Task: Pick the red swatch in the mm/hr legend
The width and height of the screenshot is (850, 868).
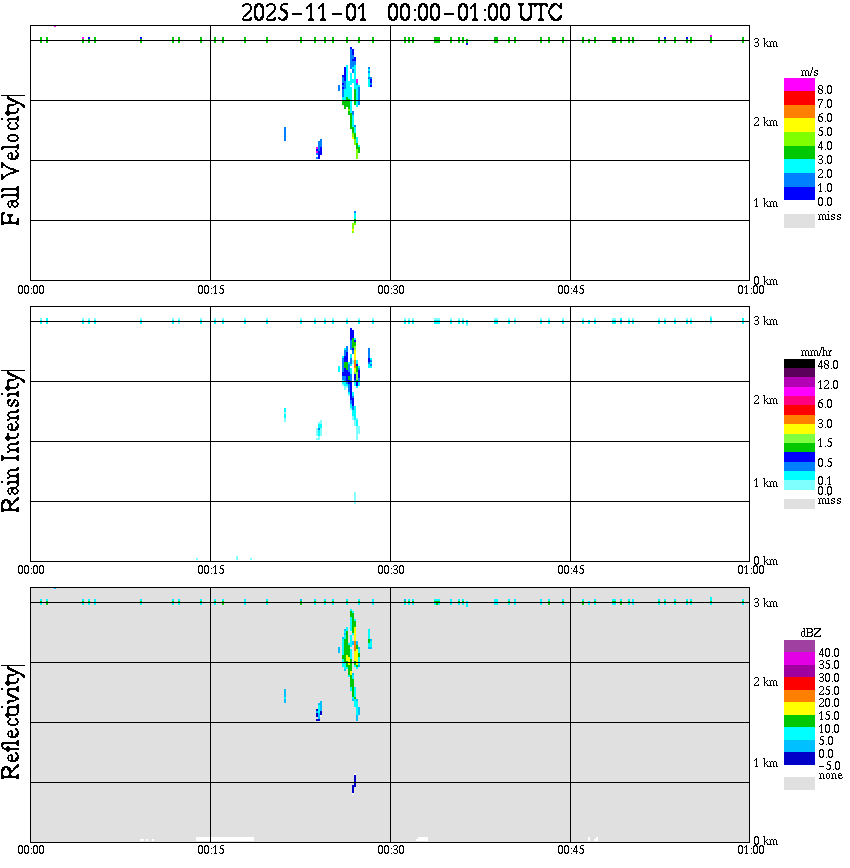Action: click(x=799, y=410)
